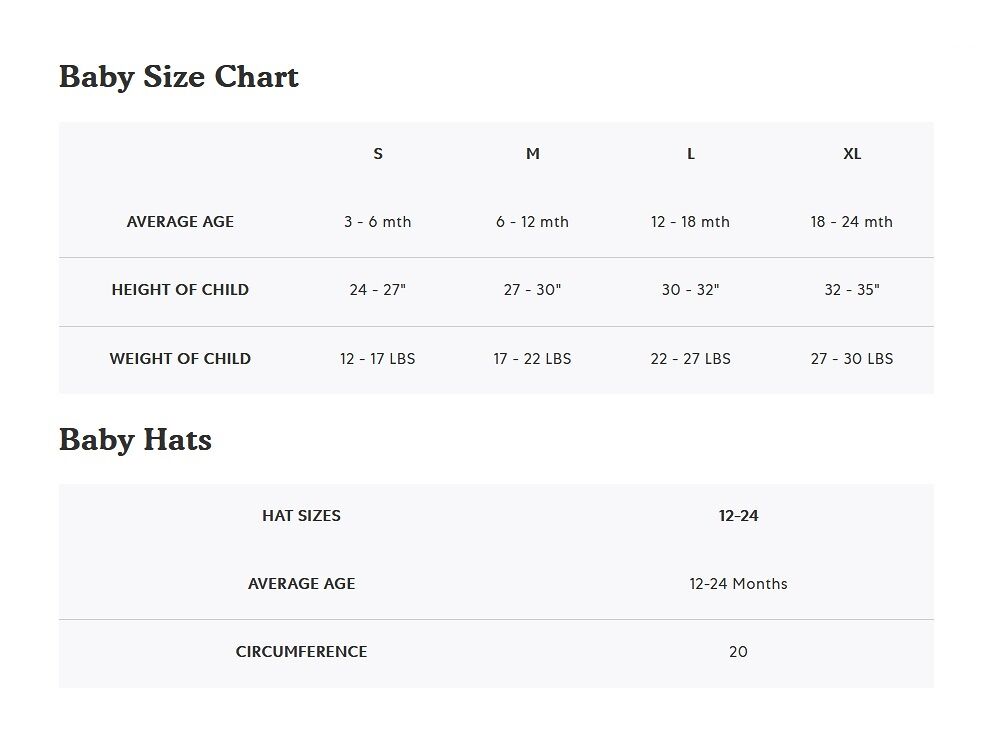Click the 30 - 32" height cell
Screen dimensions: 994x750
click(x=691, y=290)
